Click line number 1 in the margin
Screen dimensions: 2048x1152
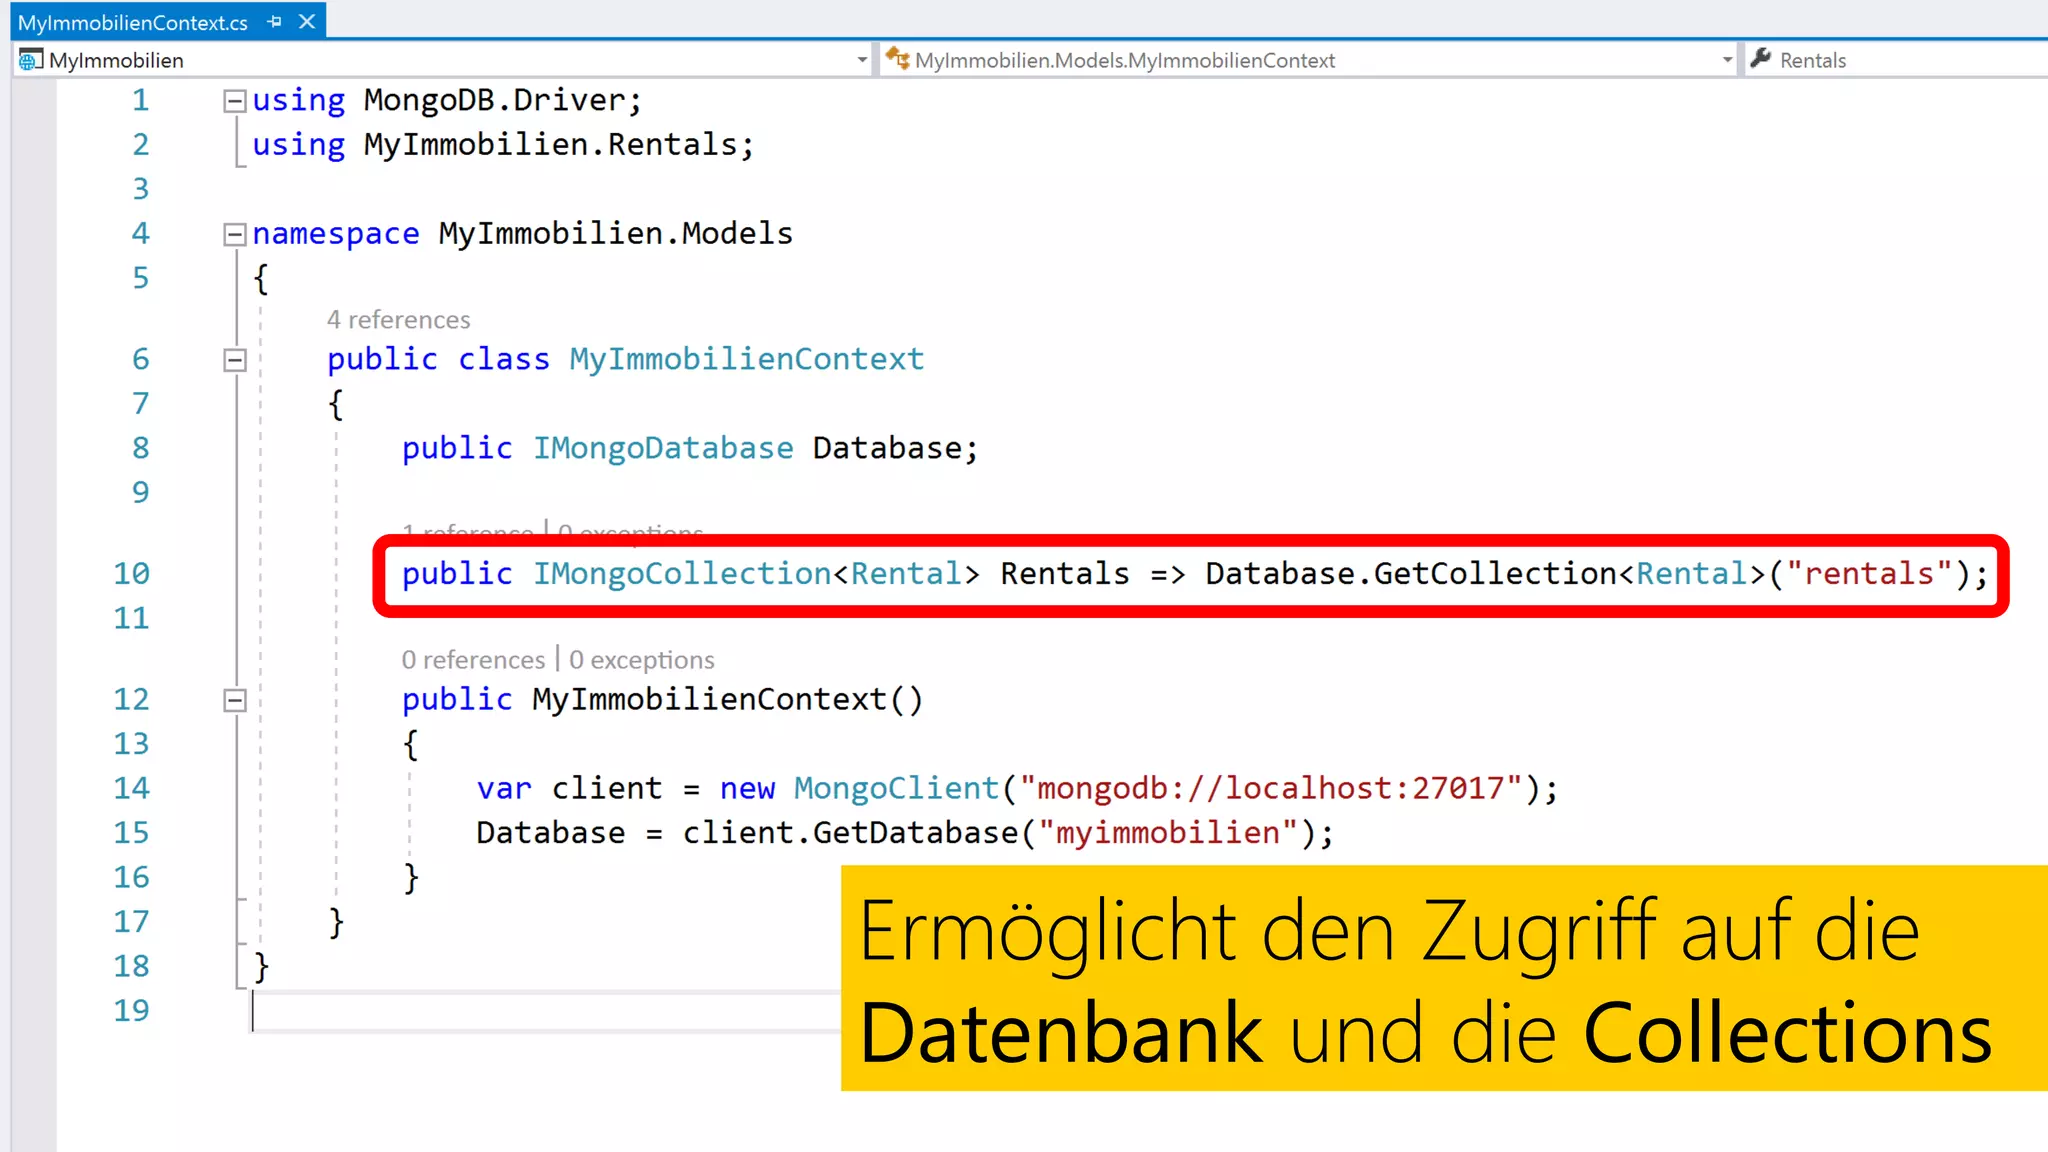click(140, 100)
